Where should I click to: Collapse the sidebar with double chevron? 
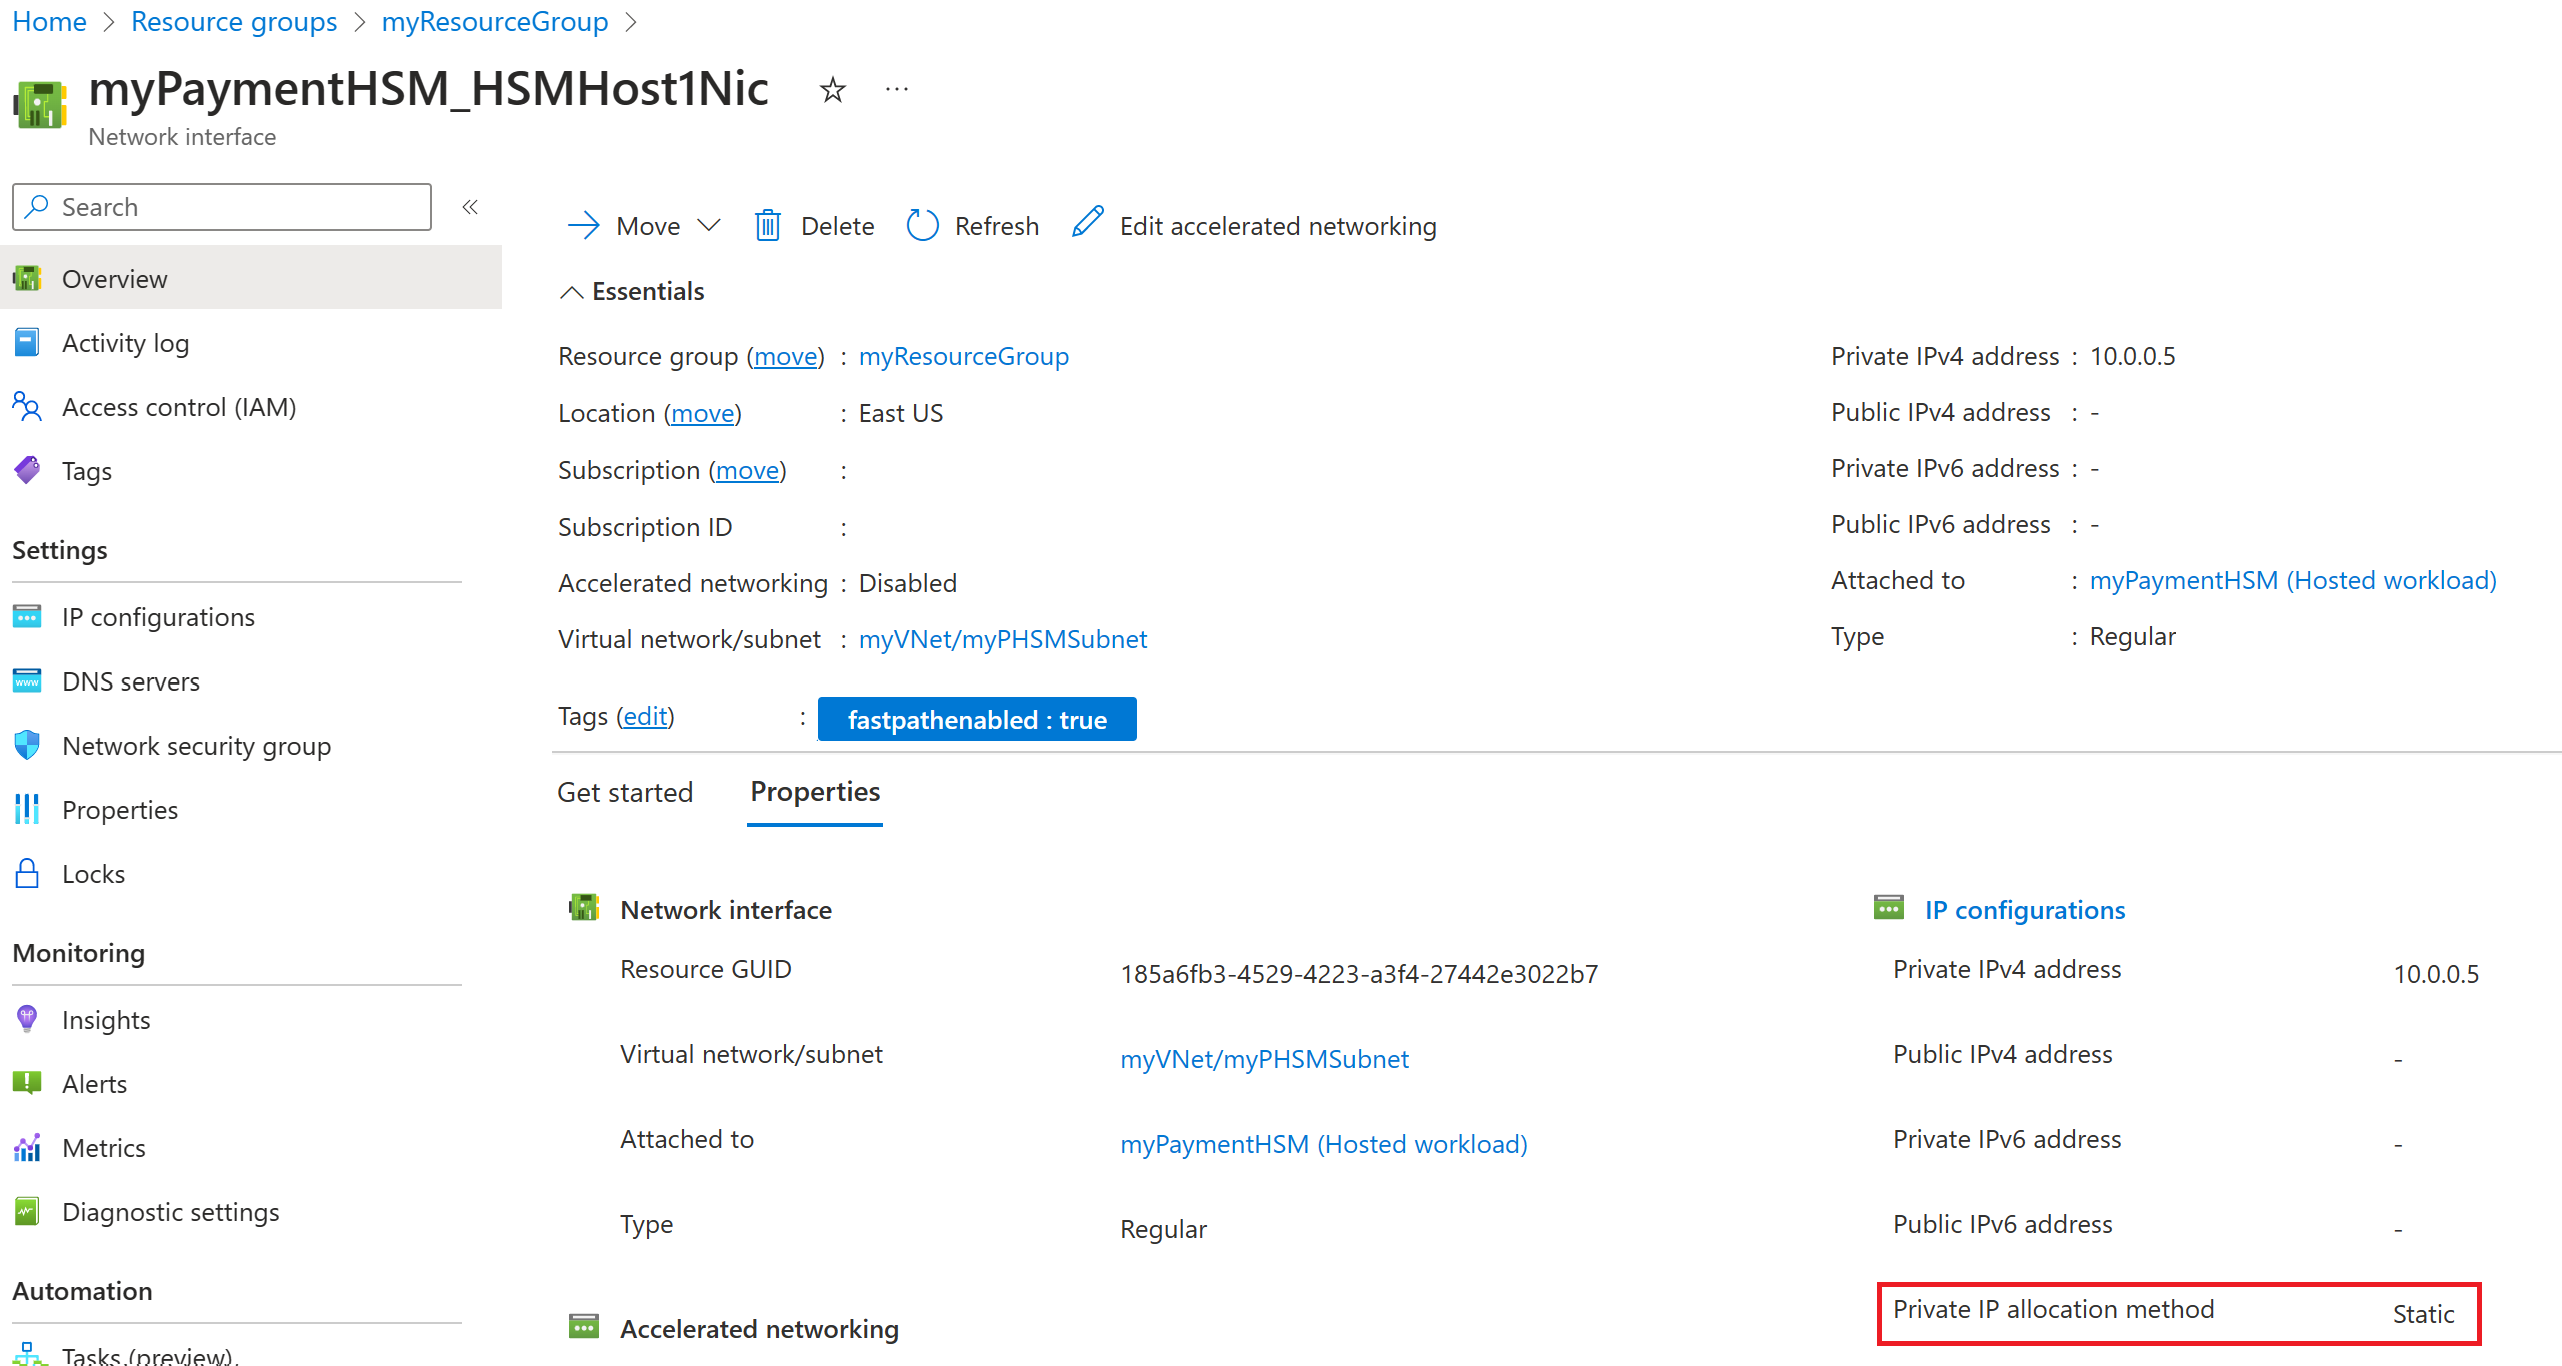point(470,207)
